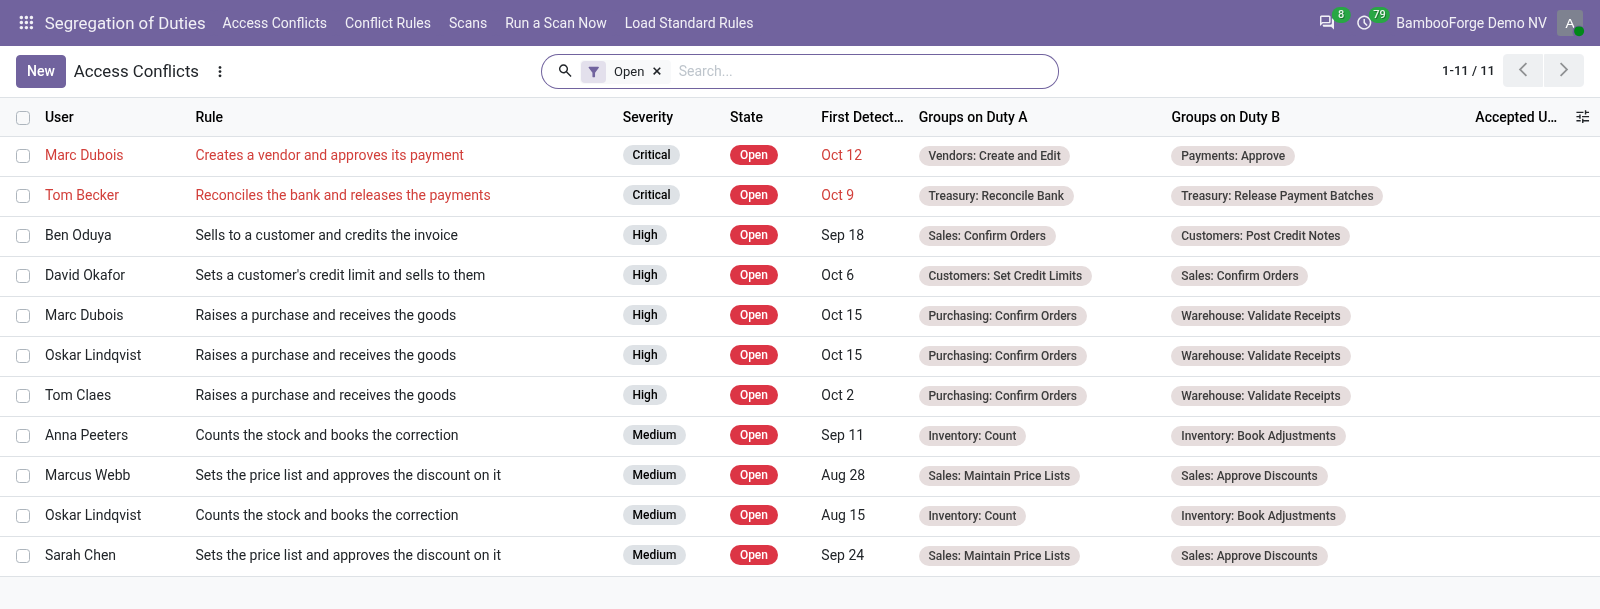Open the activities clock icon
The height and width of the screenshot is (609, 1600).
1364,23
